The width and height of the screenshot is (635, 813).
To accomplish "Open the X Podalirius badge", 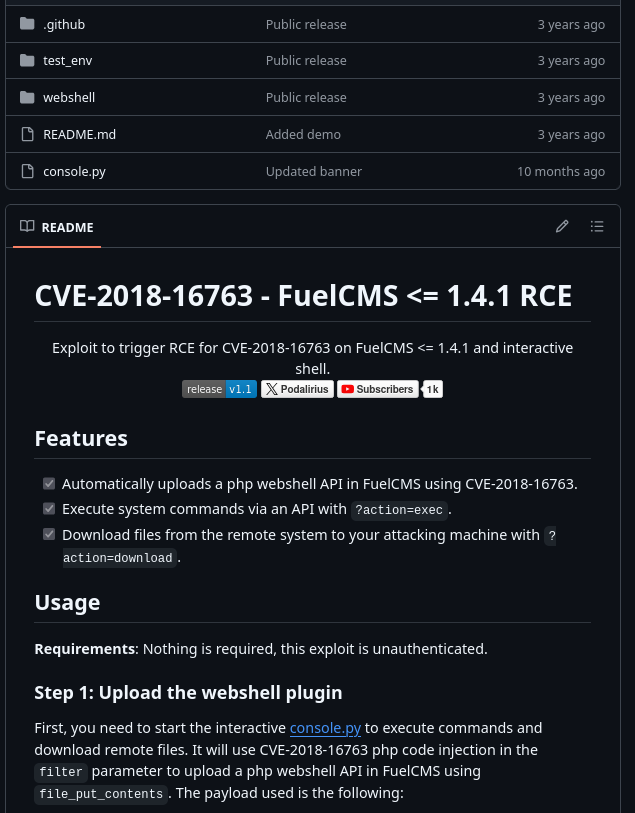I will coord(298,389).
